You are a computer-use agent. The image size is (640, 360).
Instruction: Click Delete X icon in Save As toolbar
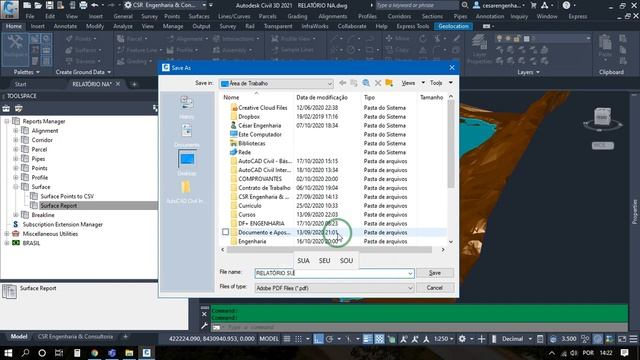pos(378,83)
